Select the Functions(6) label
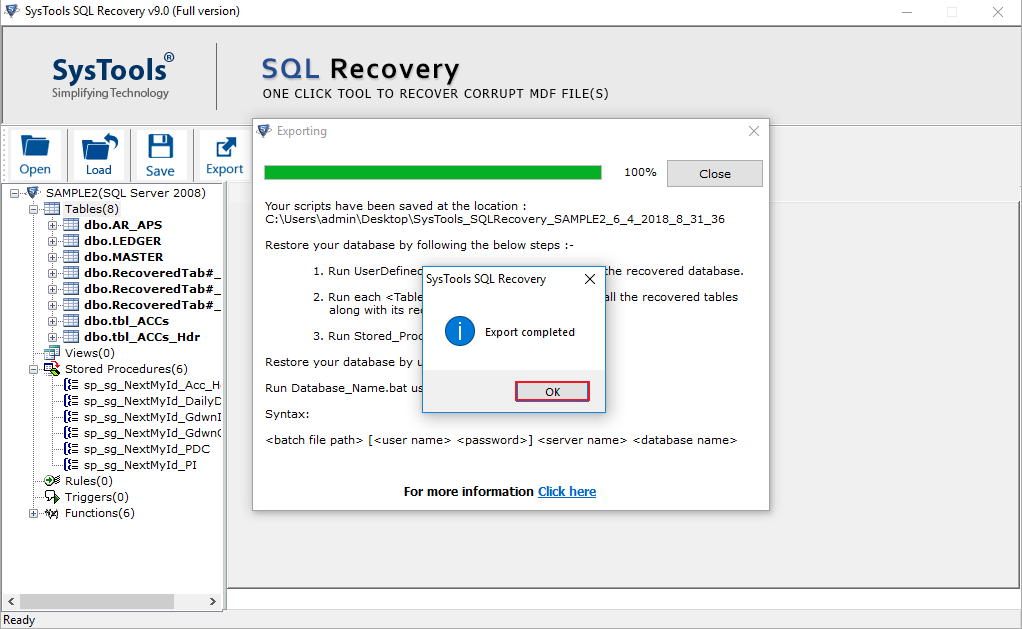1022x629 pixels. 100,513
